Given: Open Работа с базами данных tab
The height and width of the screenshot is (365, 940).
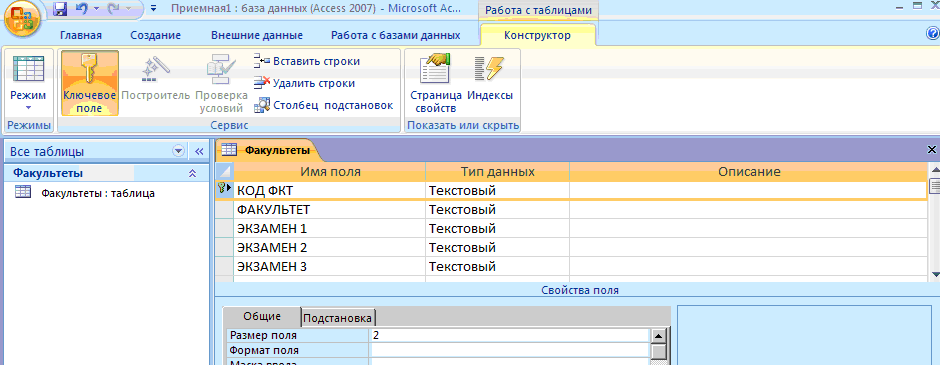Looking at the screenshot, I should (396, 35).
